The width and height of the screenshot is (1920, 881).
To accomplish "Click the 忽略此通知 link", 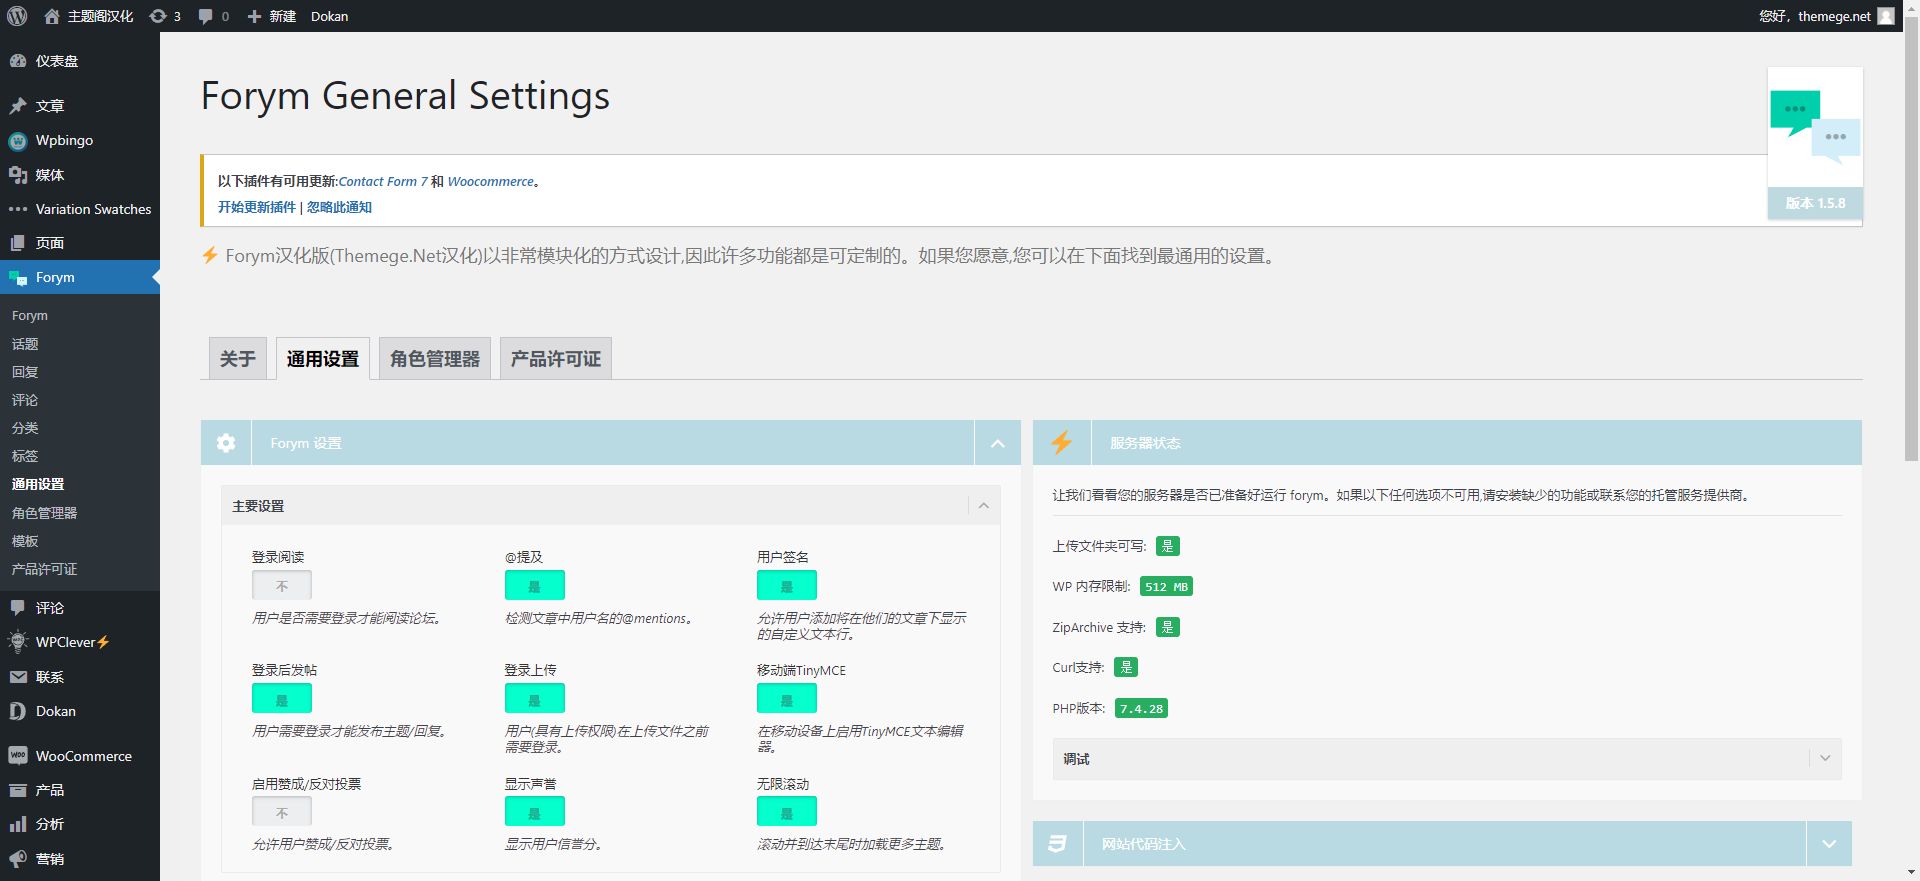I will pyautogui.click(x=339, y=207).
